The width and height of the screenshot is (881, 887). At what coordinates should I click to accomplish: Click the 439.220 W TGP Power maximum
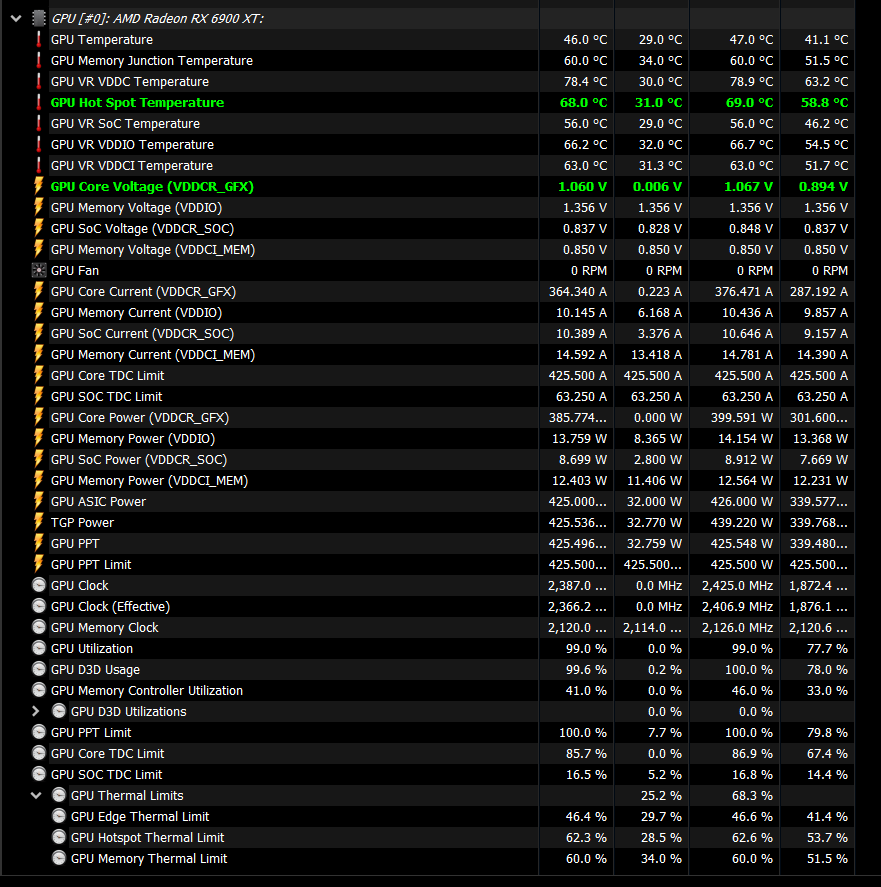[742, 523]
